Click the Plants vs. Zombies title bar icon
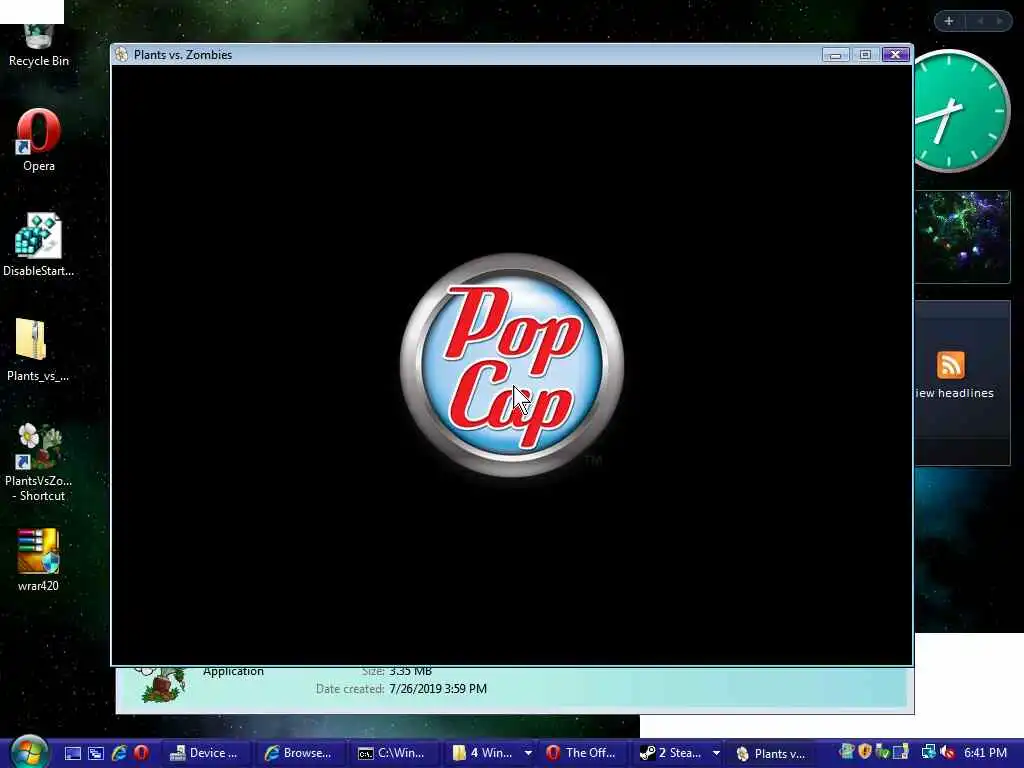The image size is (1024, 768). [121, 55]
